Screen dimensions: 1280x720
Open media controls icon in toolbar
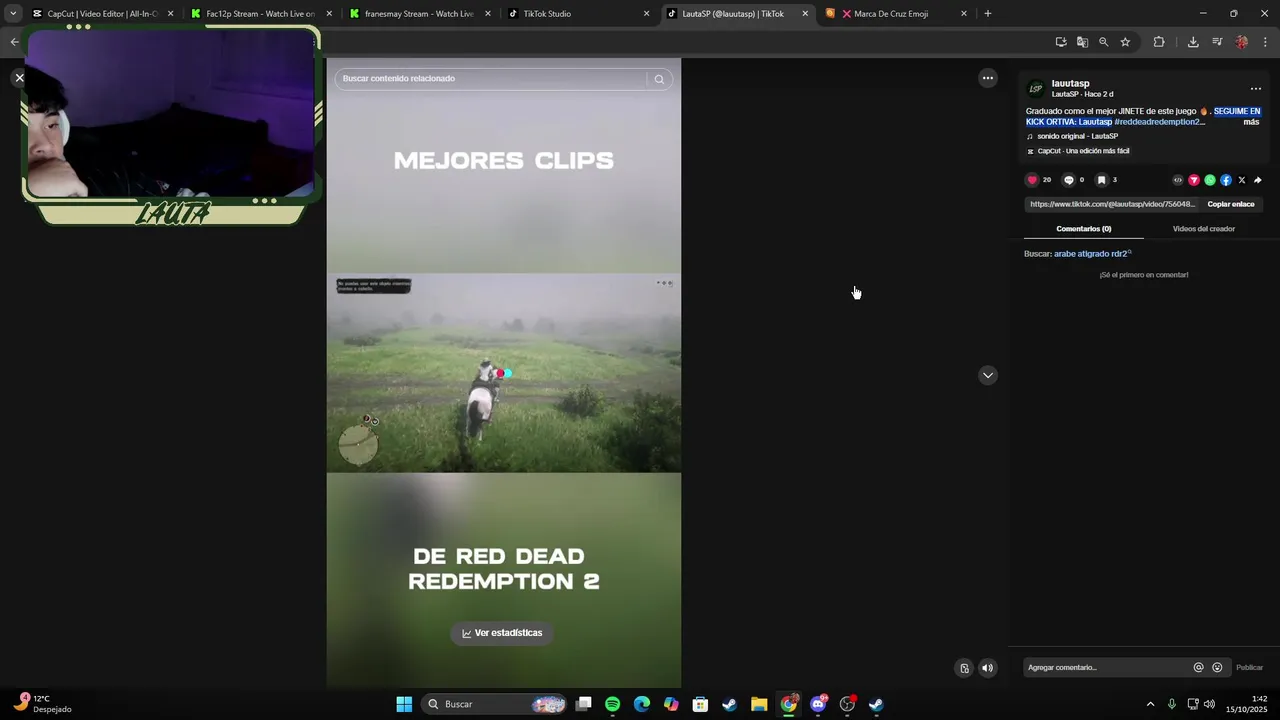point(1217,42)
